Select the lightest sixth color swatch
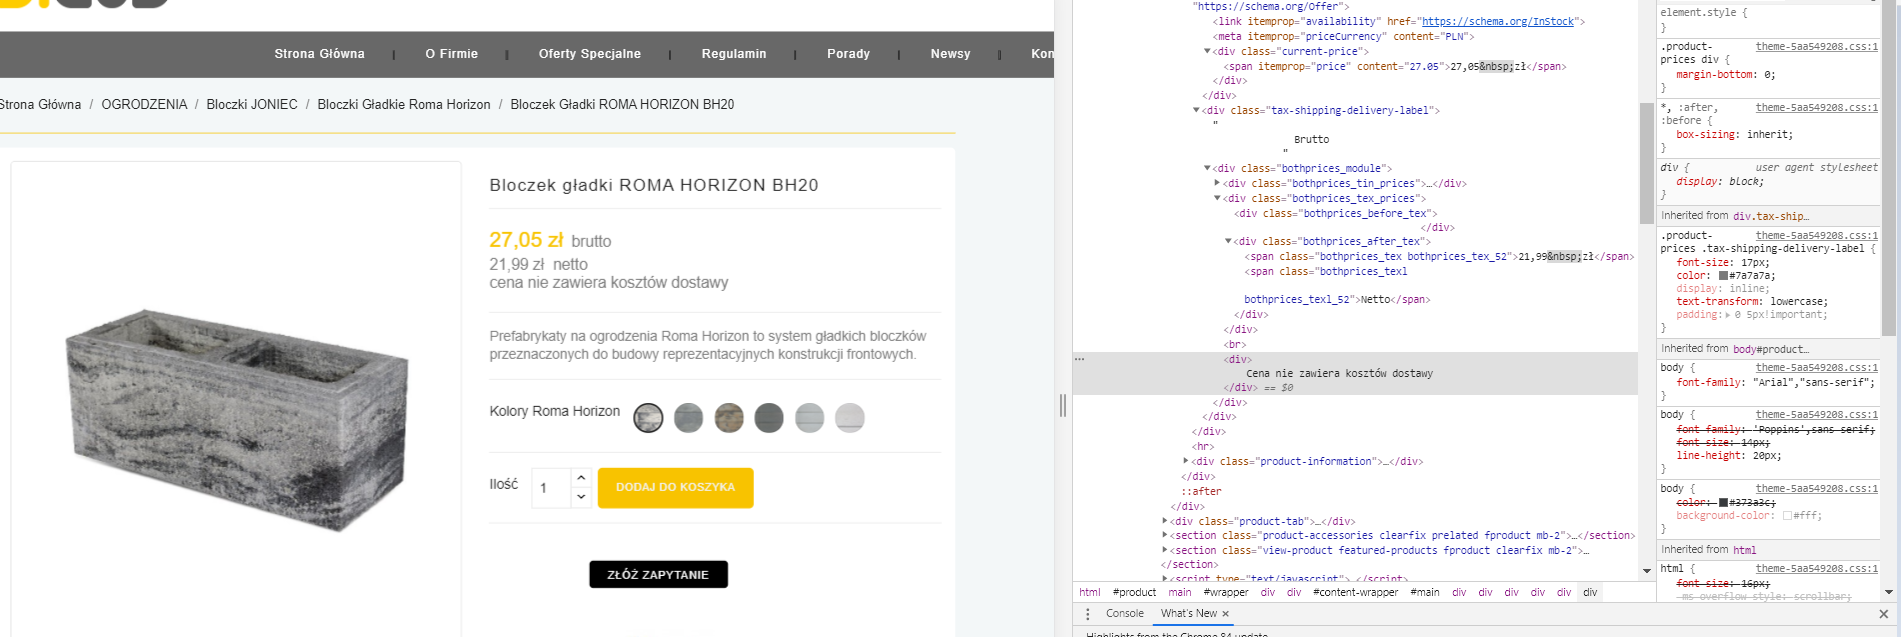The width and height of the screenshot is (1901, 637). pos(850,418)
